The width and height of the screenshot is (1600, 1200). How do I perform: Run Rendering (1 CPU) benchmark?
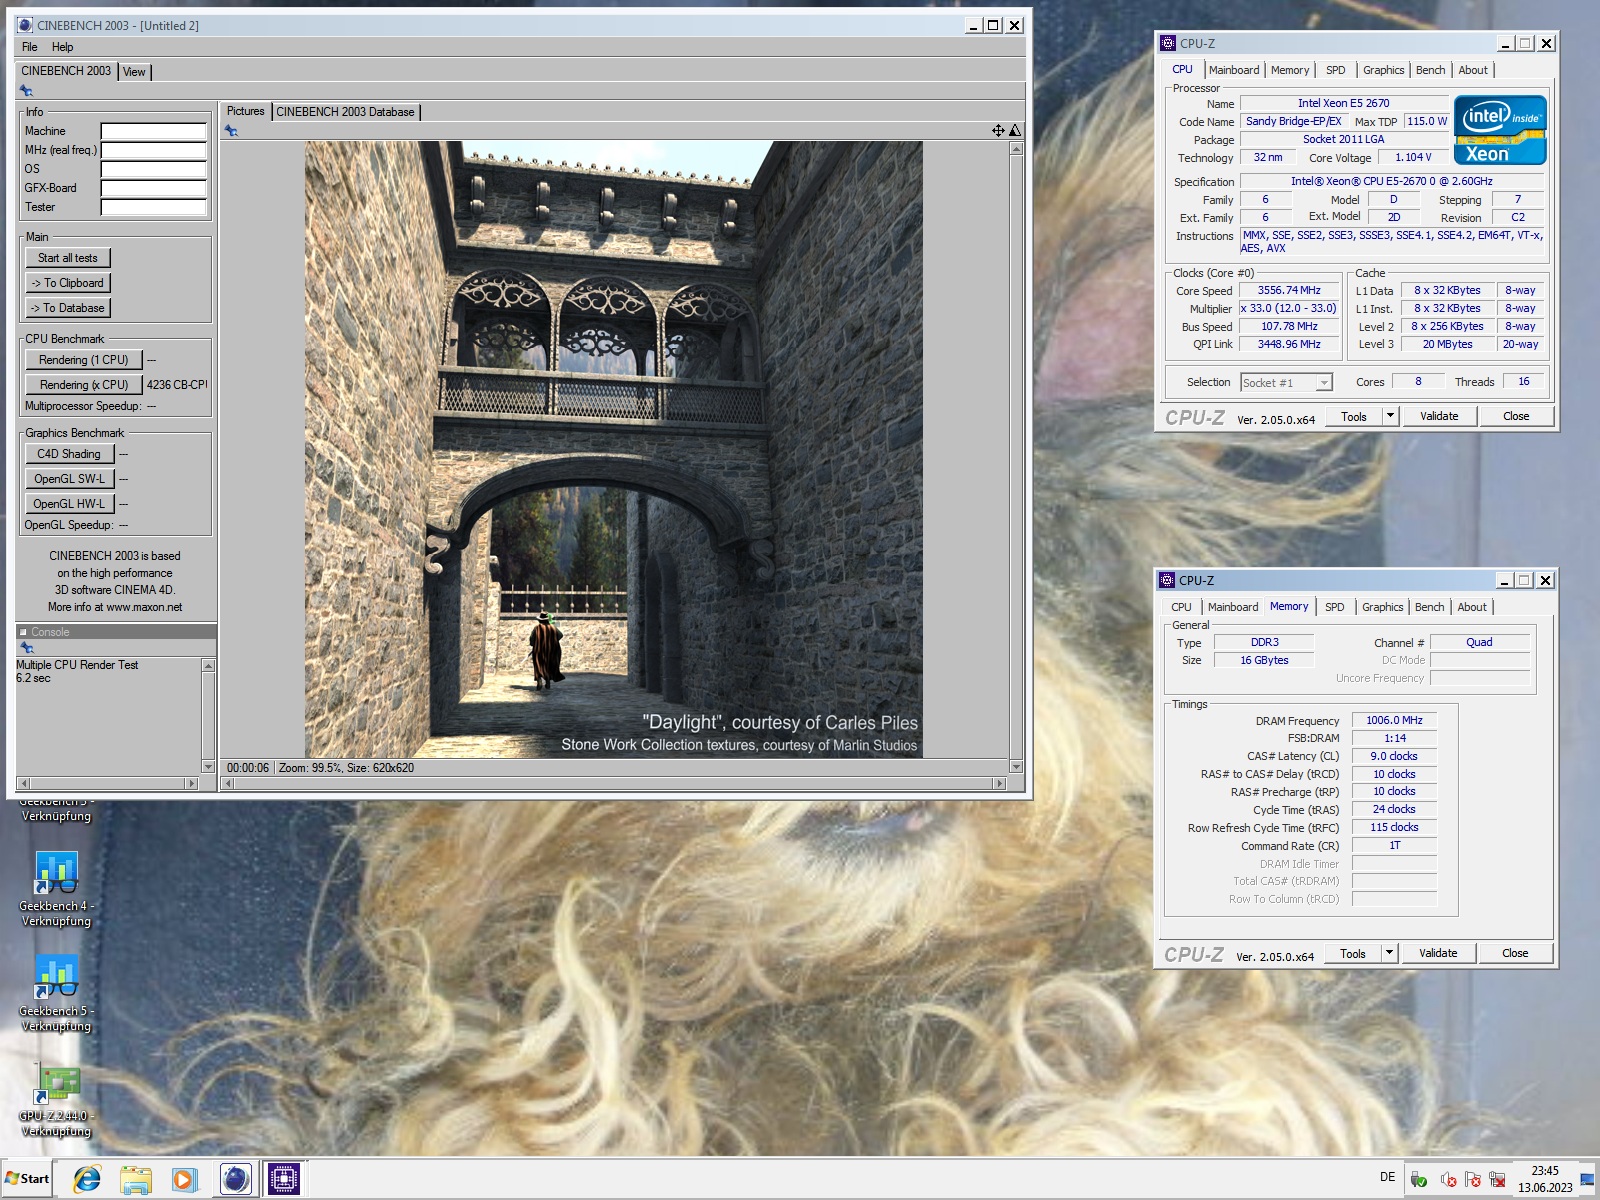(x=83, y=360)
